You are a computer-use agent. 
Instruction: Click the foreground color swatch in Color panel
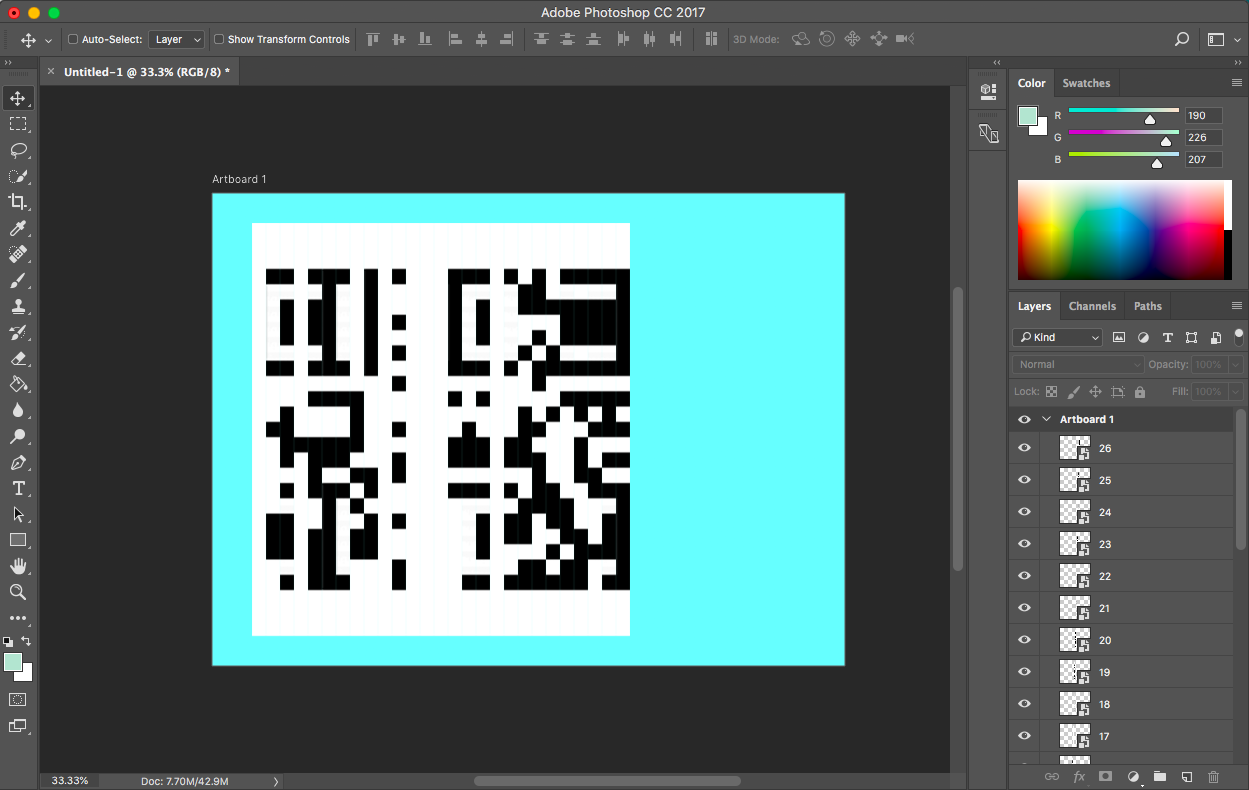pos(1028,116)
